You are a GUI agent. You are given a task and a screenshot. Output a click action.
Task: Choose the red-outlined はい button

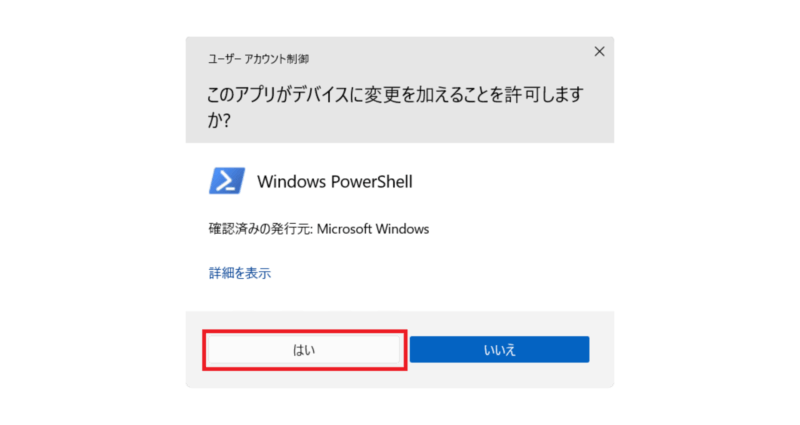coord(304,349)
